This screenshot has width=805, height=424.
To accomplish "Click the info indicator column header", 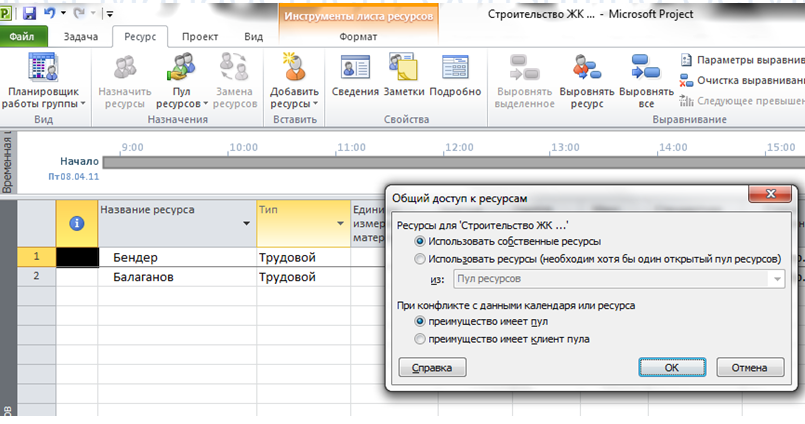I will pos(76,223).
